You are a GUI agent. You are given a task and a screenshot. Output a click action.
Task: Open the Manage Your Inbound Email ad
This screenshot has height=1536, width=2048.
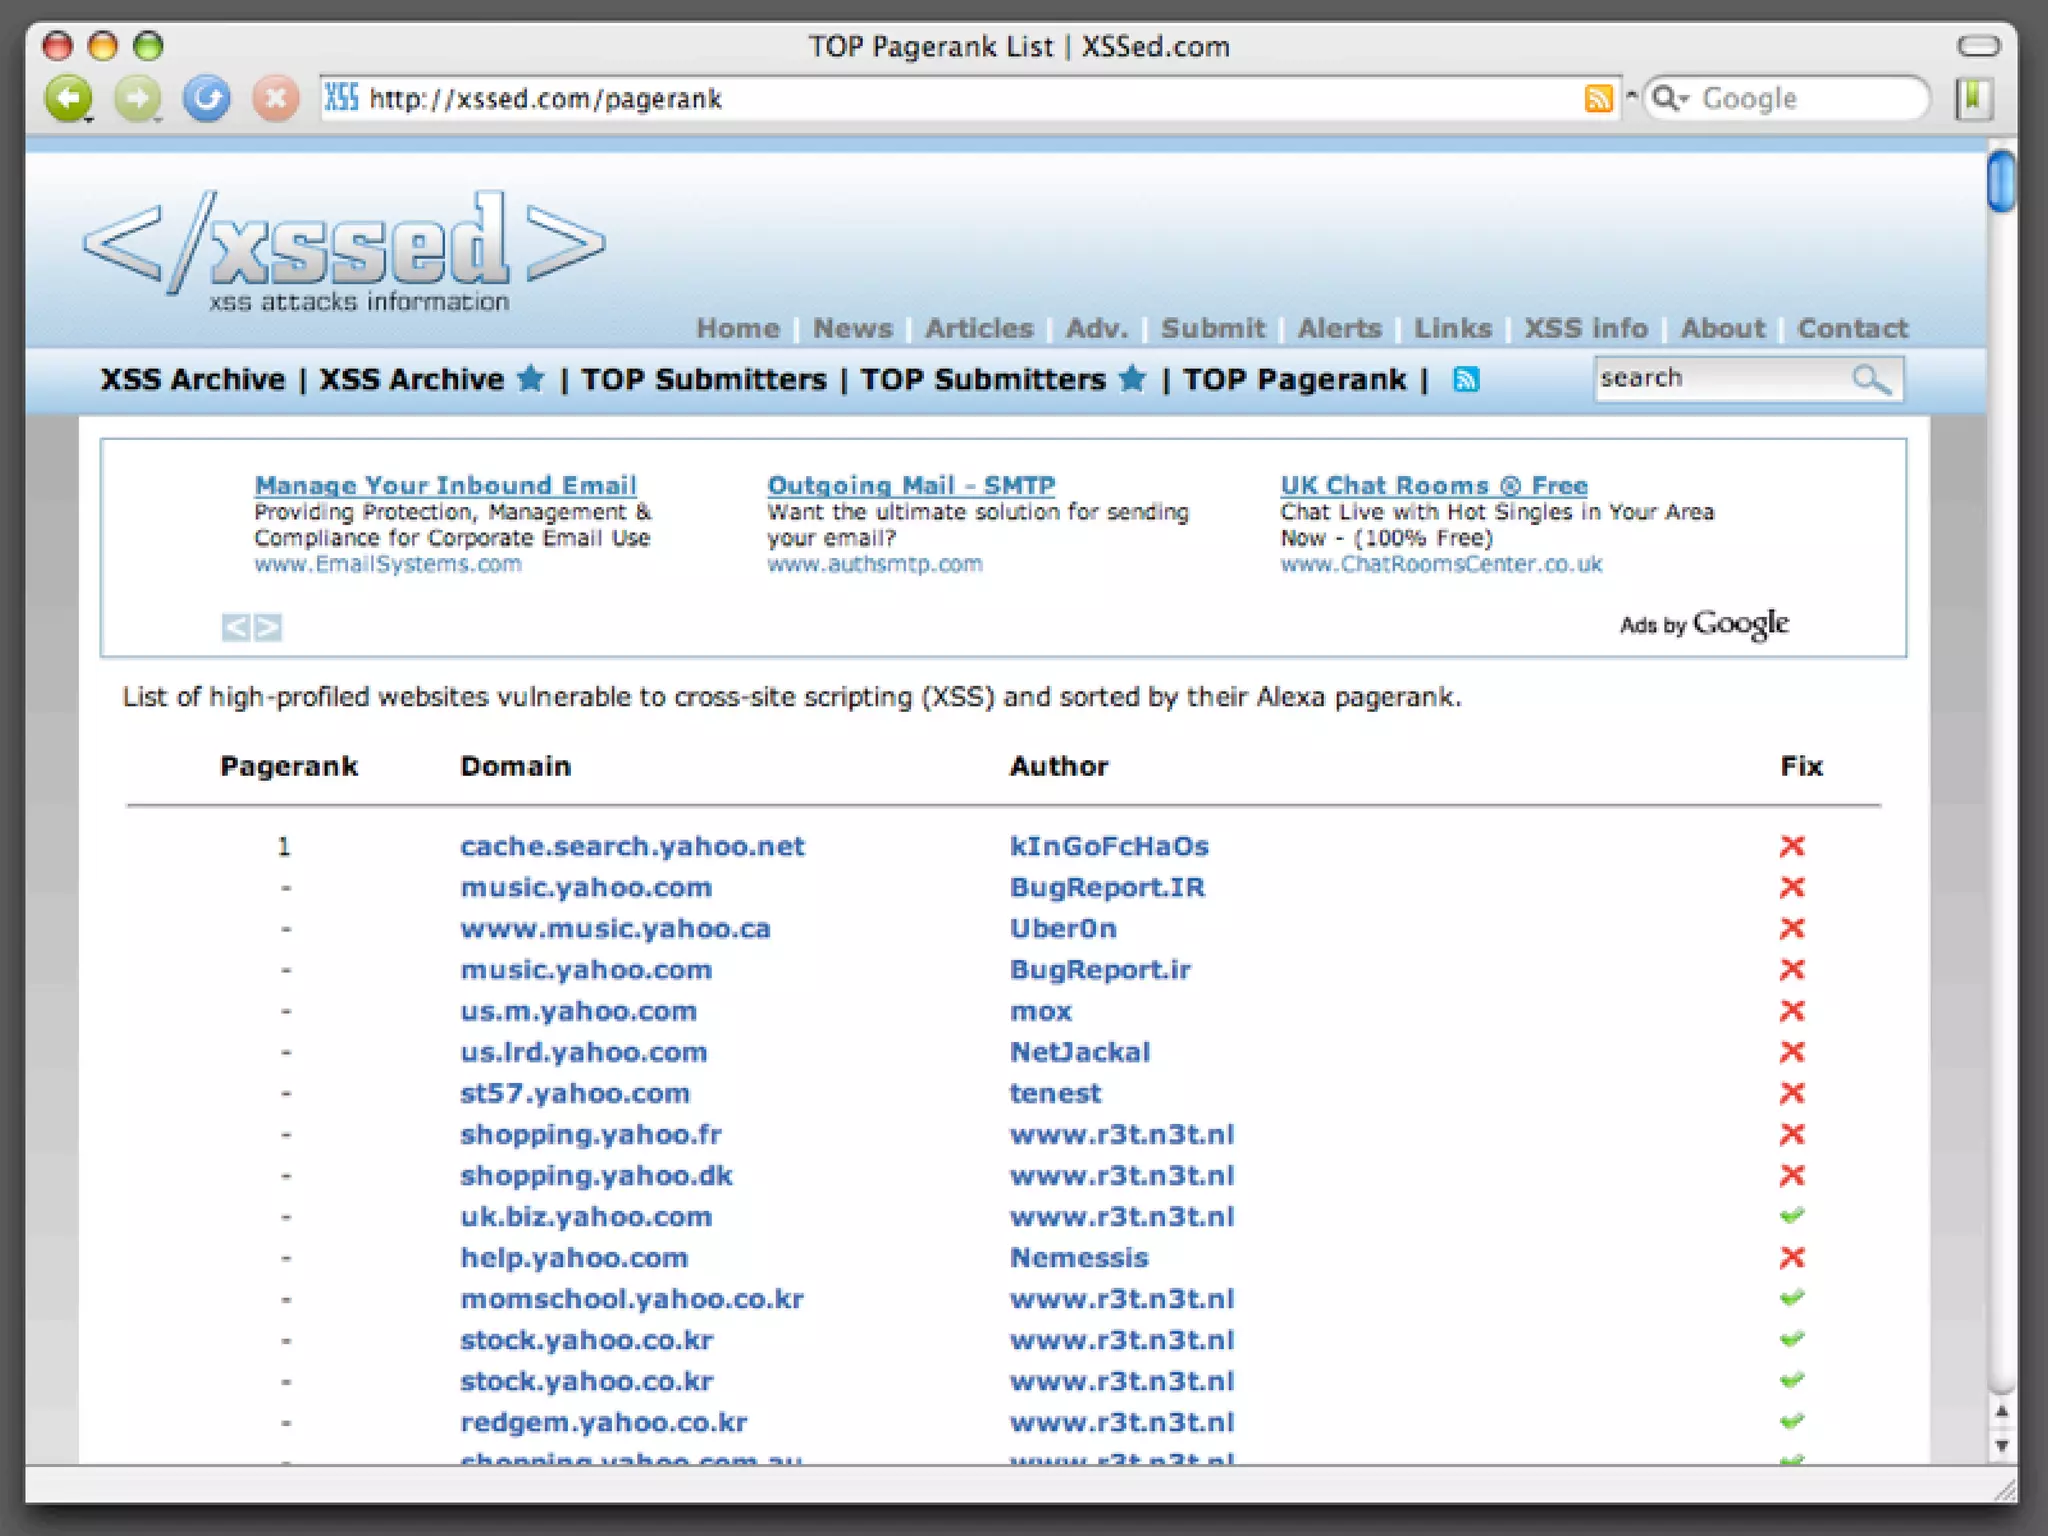click(446, 485)
